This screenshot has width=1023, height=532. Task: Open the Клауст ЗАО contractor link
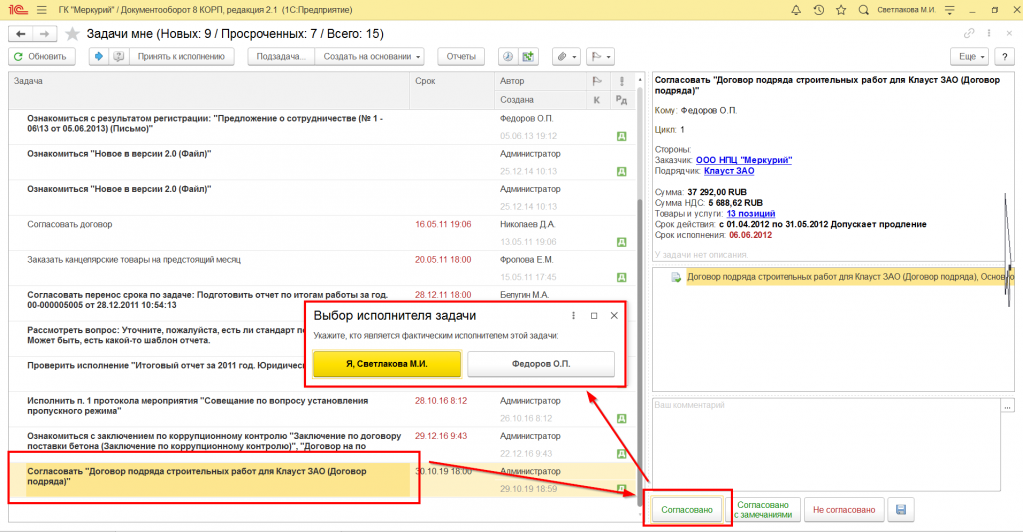729,171
